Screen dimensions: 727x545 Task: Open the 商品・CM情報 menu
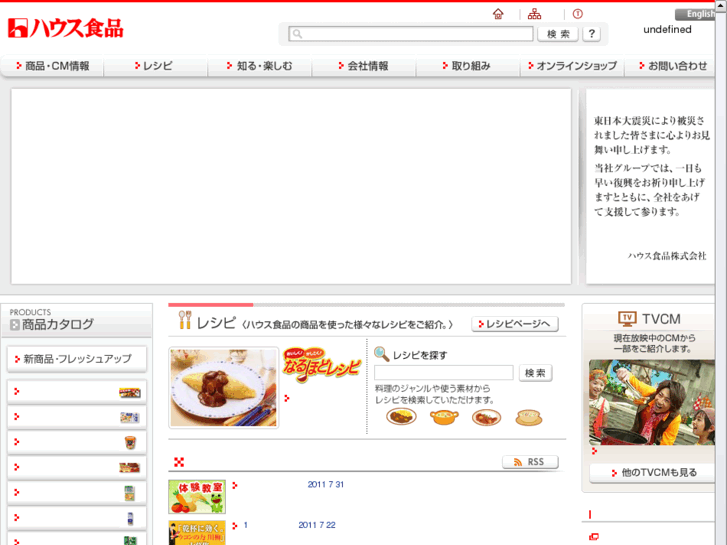(52, 66)
